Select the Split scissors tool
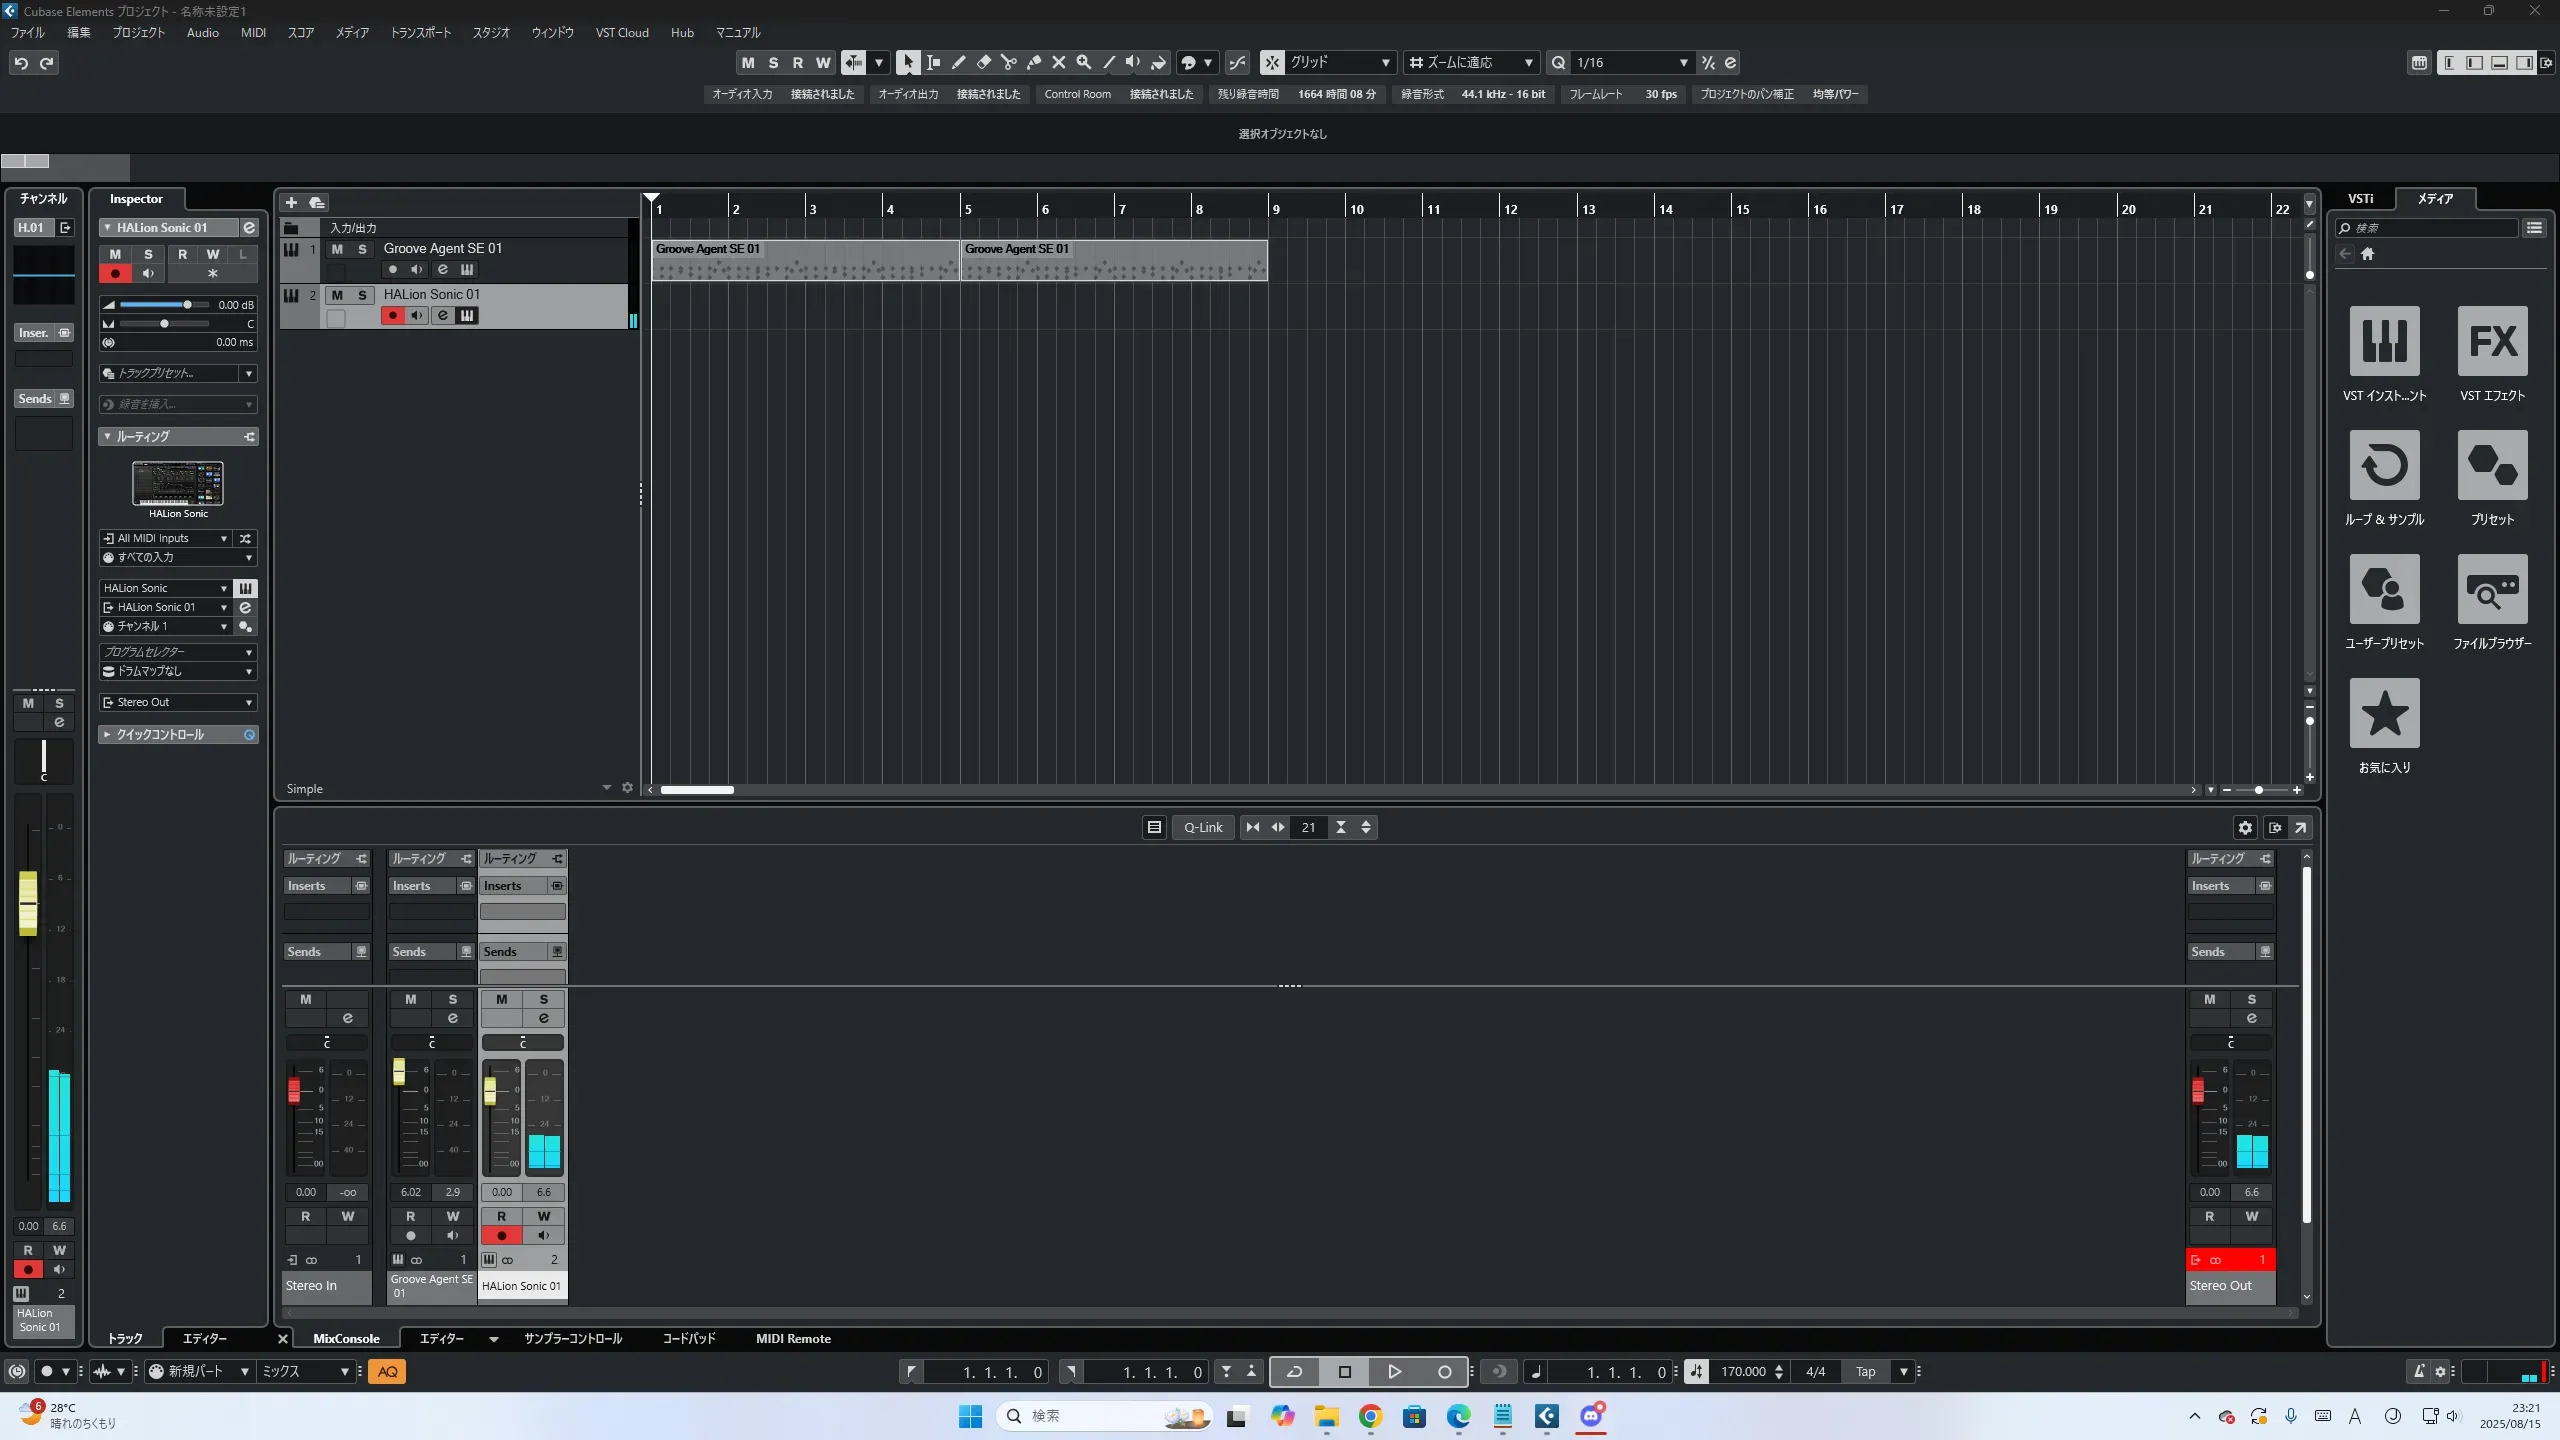2560x1440 pixels. point(1008,62)
